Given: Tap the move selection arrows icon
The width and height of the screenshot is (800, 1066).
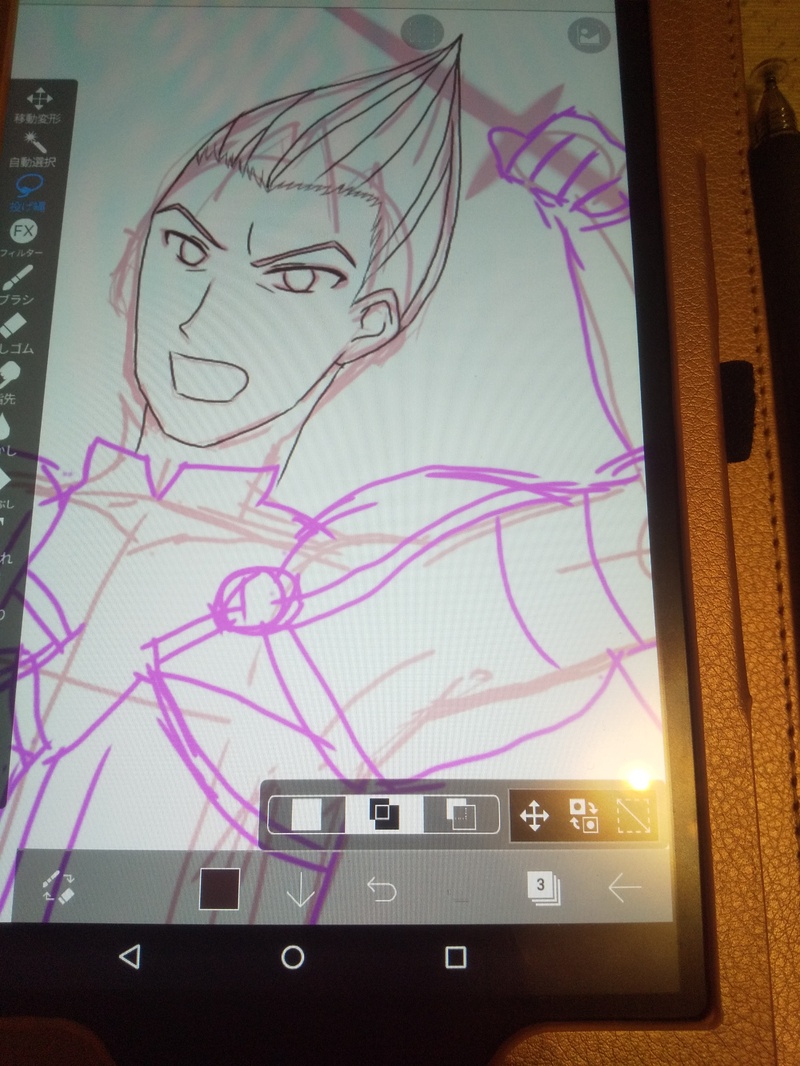Looking at the screenshot, I should (x=535, y=815).
